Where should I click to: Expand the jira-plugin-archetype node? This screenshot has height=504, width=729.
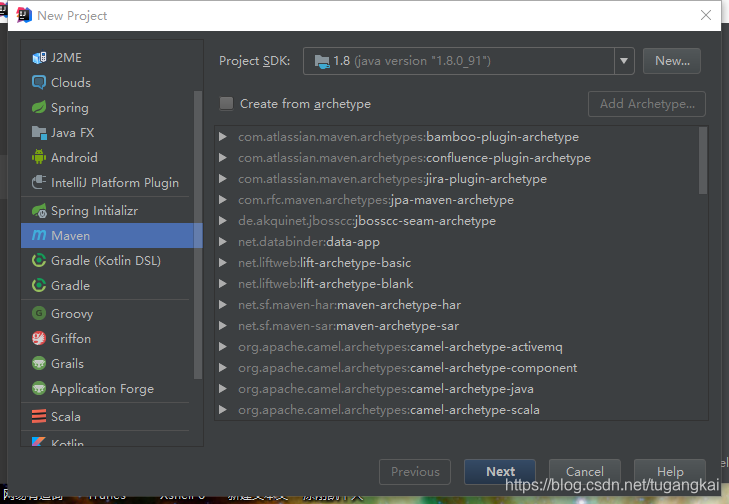click(x=223, y=179)
